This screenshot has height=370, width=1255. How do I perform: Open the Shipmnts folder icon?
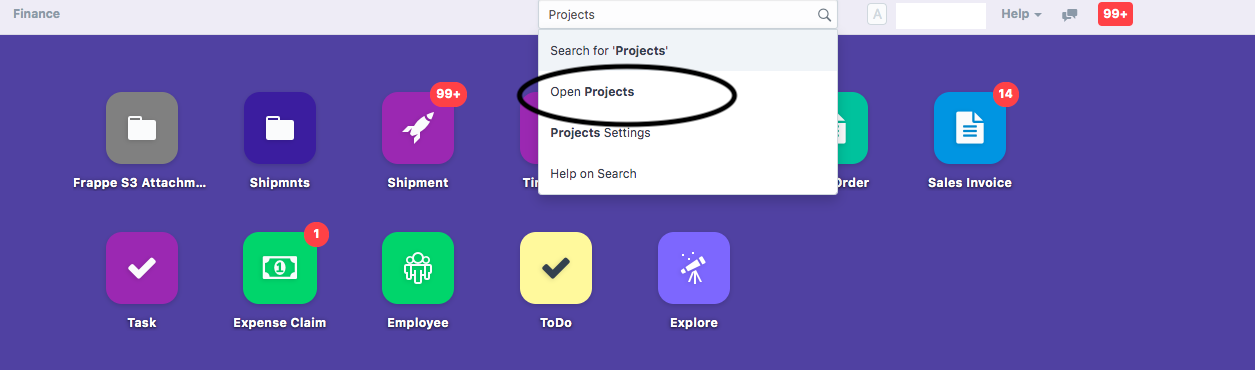pos(280,128)
